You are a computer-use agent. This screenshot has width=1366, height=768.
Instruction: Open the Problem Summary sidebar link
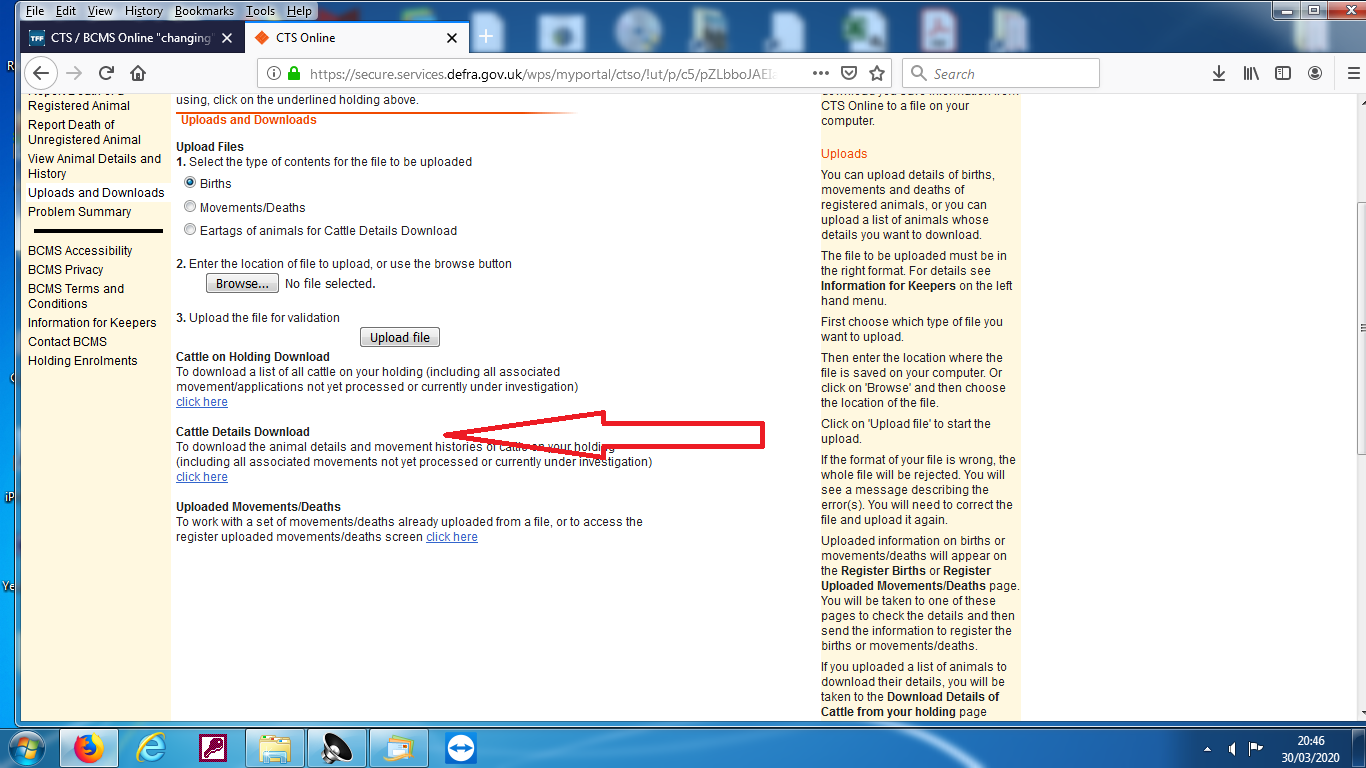coord(80,212)
